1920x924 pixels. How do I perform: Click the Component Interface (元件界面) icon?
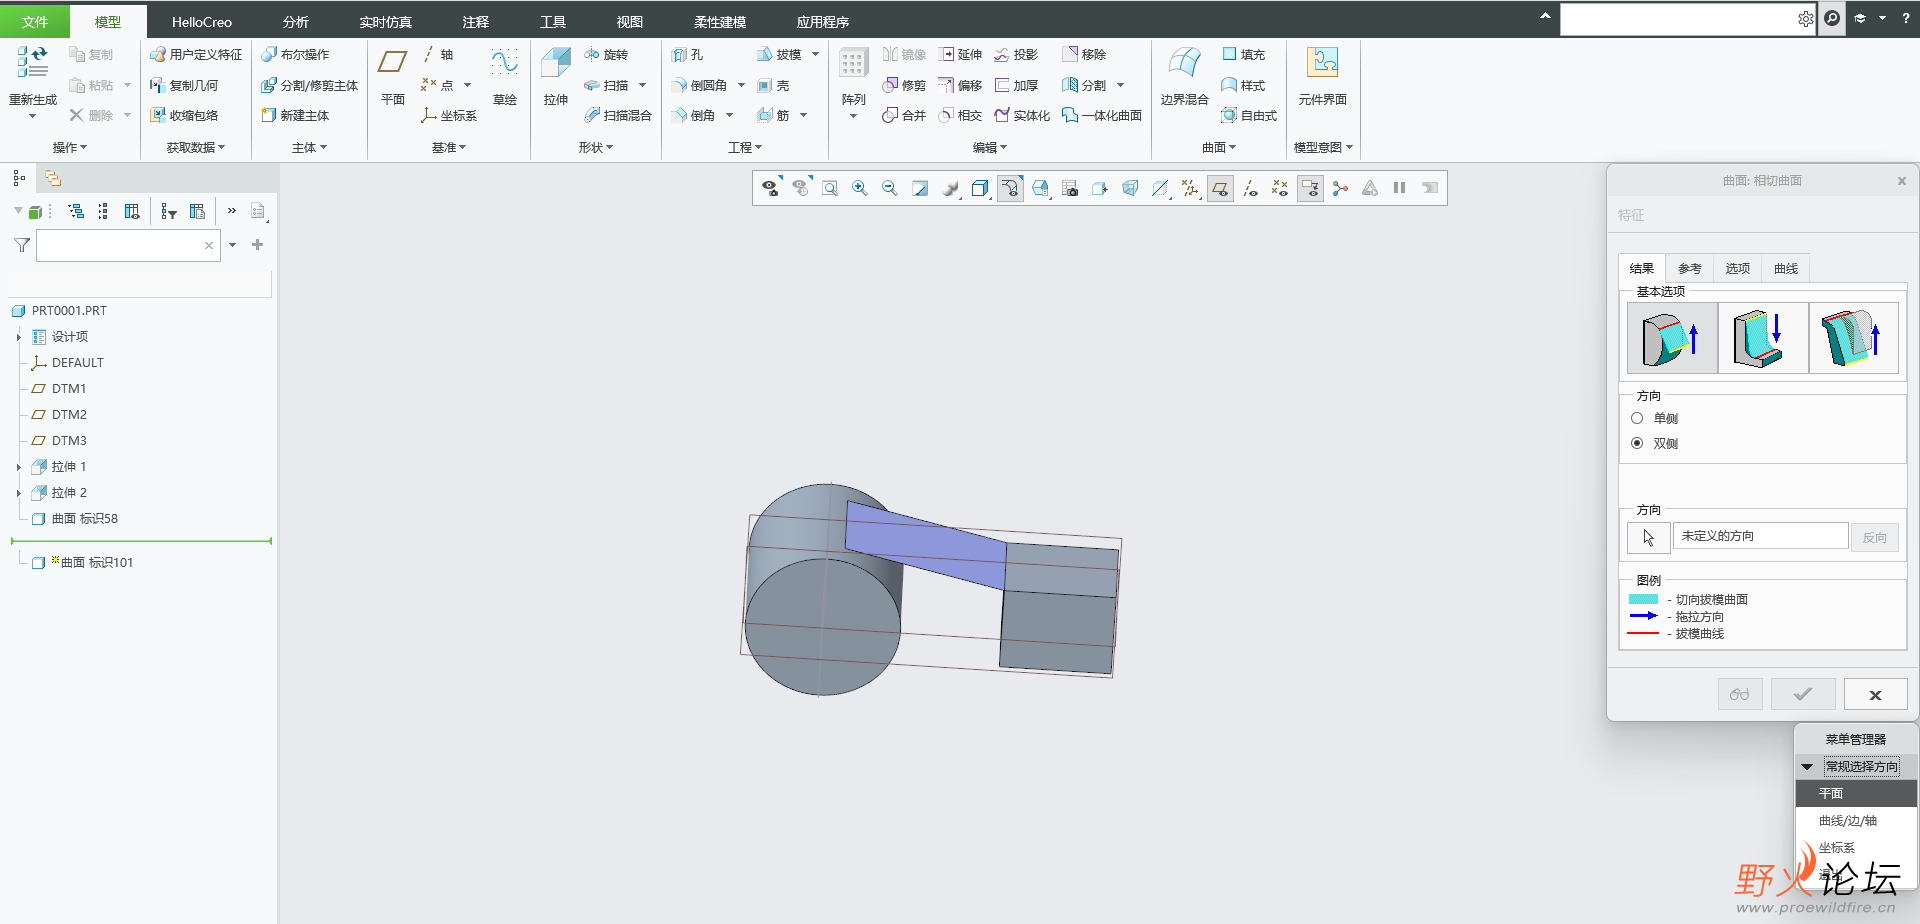1322,64
